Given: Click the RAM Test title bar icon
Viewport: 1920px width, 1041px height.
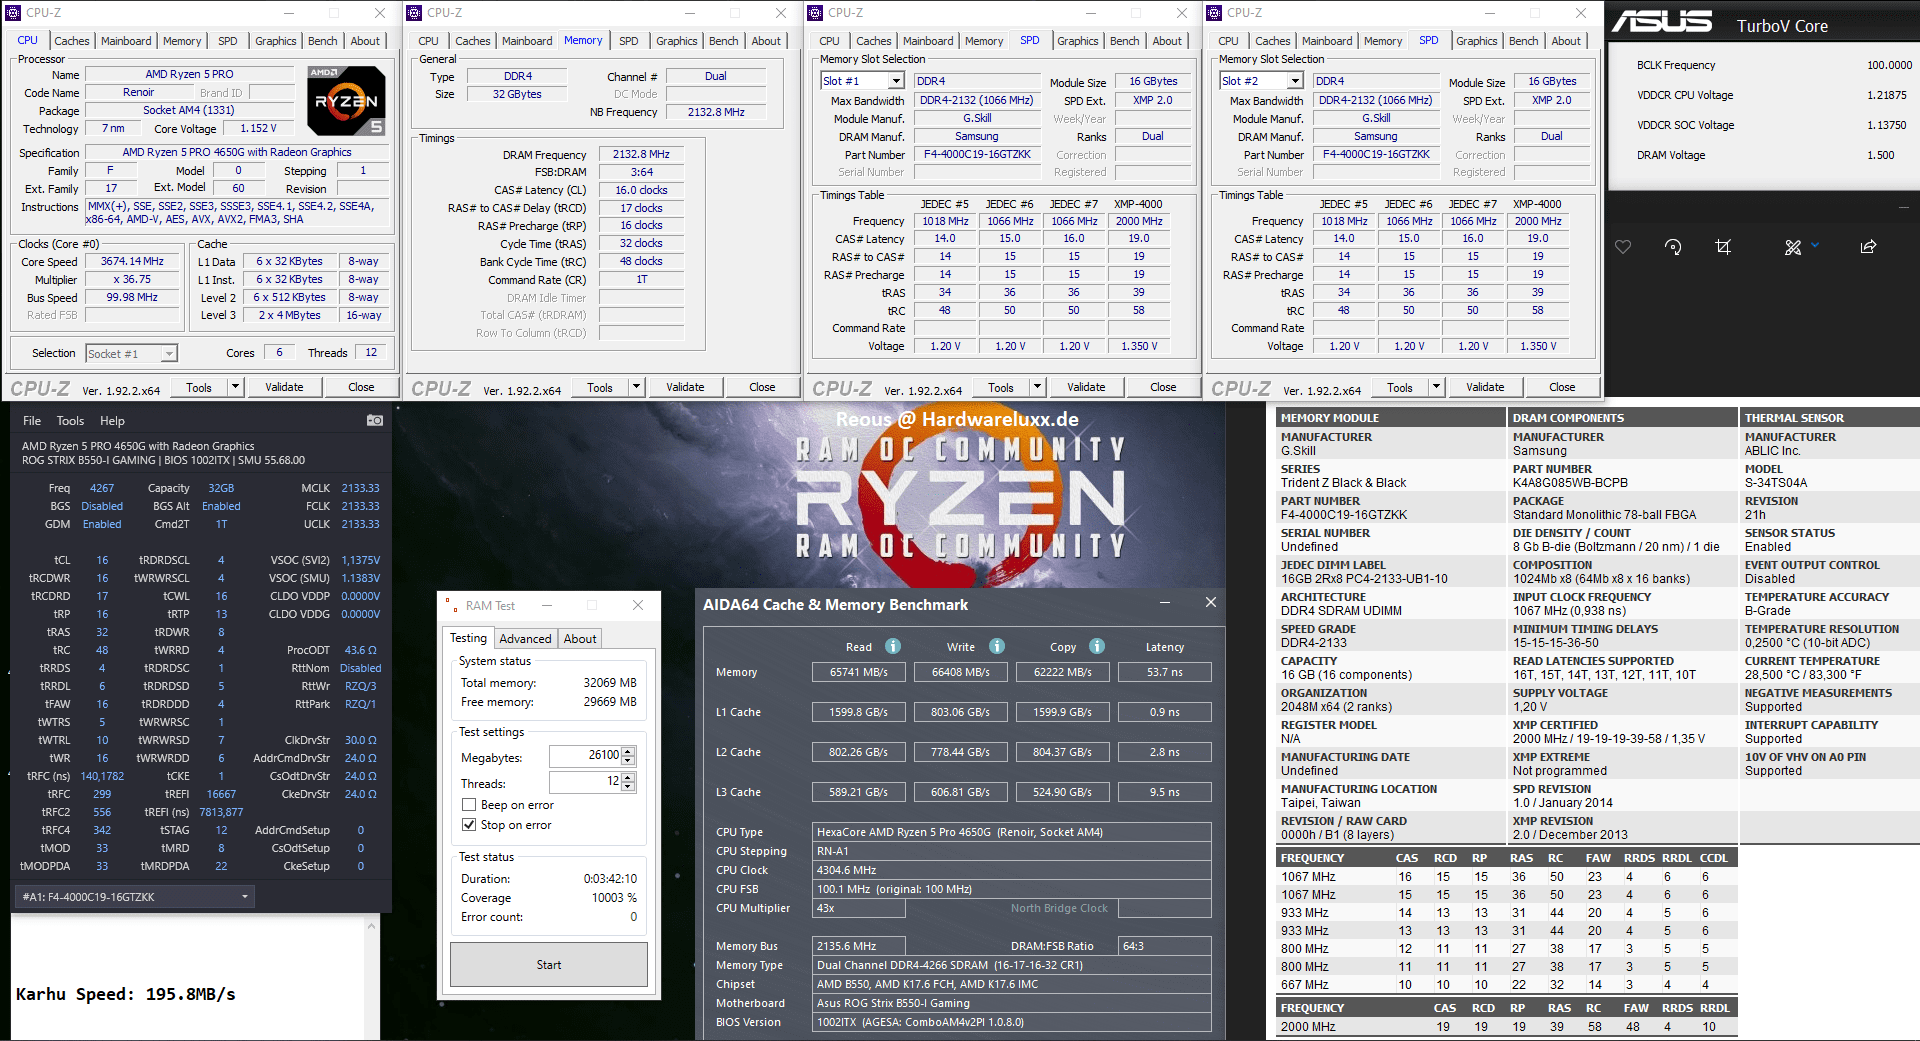Looking at the screenshot, I should 453,605.
